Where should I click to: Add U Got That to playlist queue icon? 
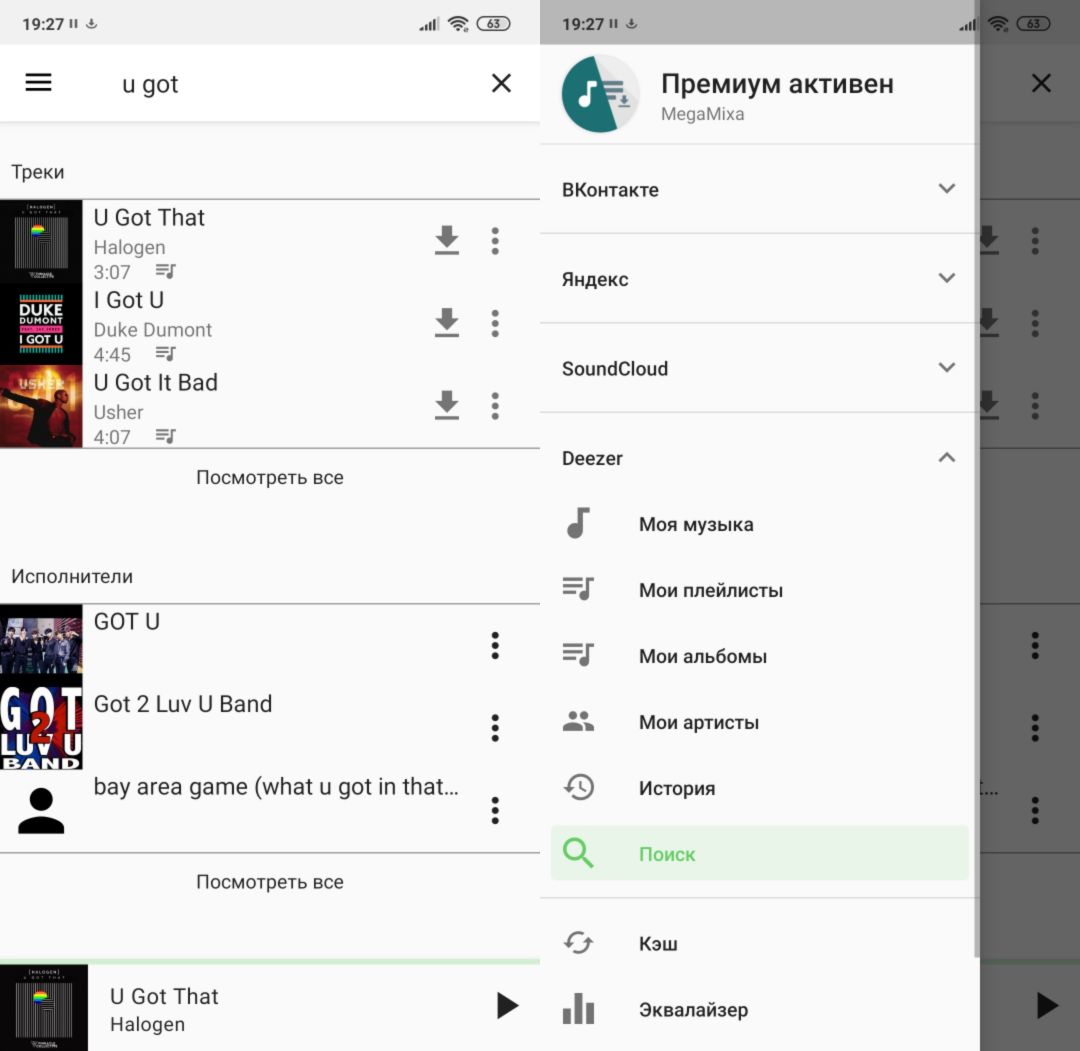pos(165,271)
